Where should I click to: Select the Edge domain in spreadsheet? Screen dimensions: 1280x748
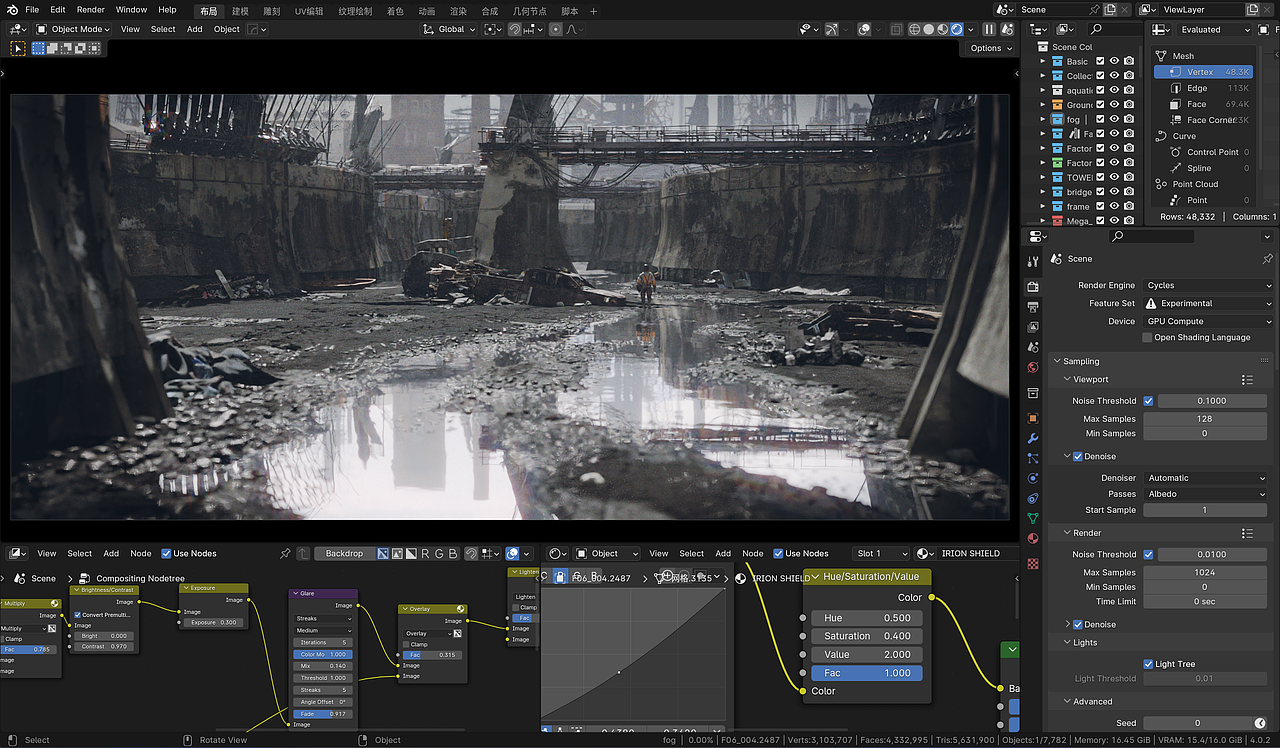point(1202,88)
